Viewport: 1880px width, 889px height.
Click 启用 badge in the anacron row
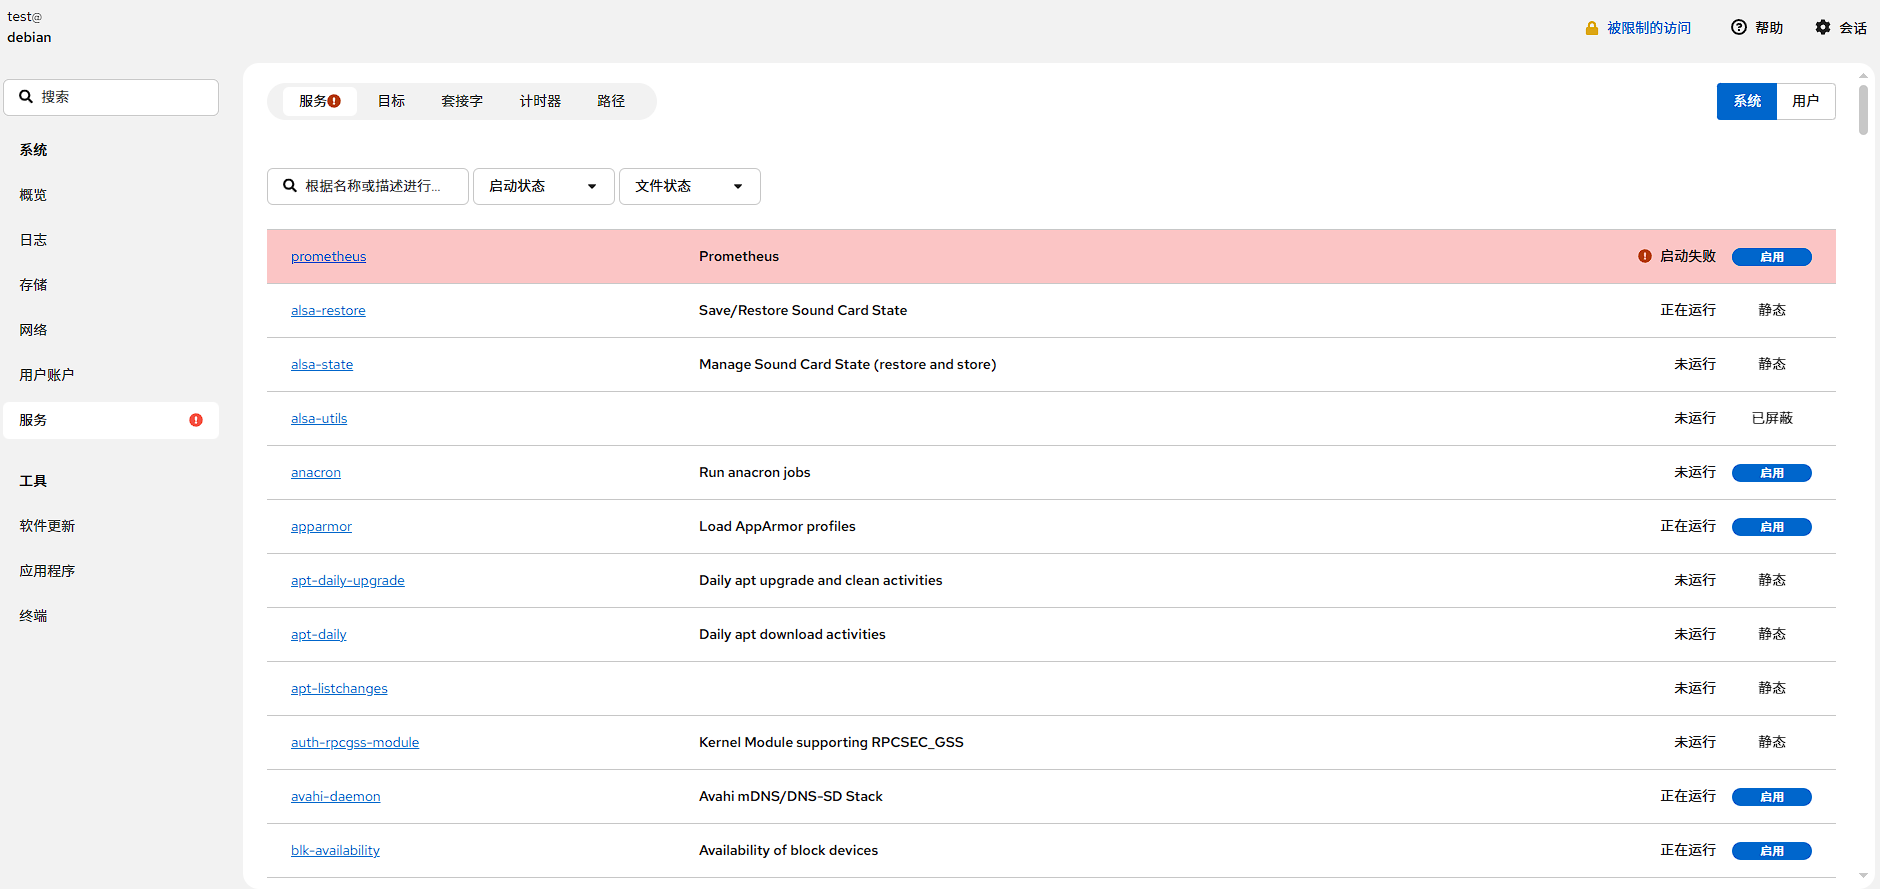1771,473
